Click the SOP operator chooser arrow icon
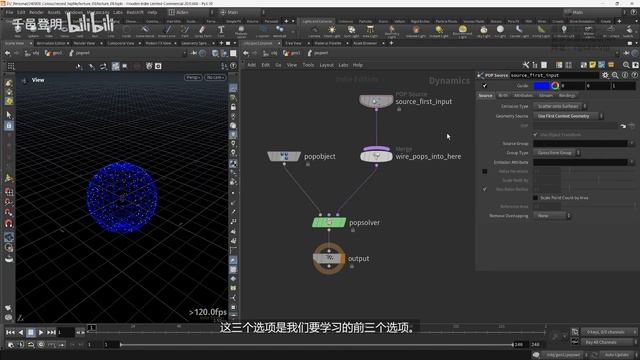 623,126
